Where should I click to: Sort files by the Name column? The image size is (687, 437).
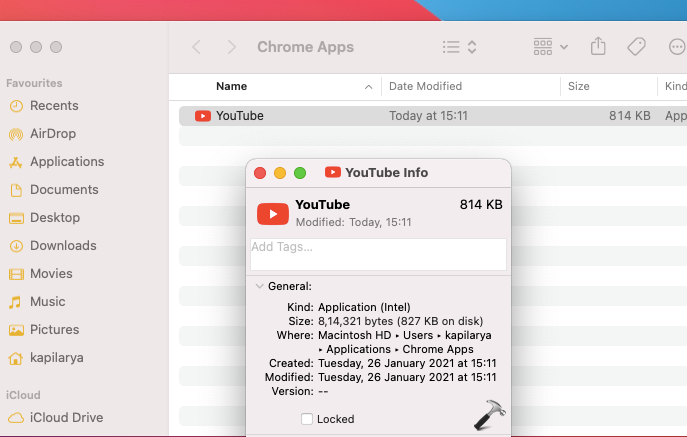[231, 86]
